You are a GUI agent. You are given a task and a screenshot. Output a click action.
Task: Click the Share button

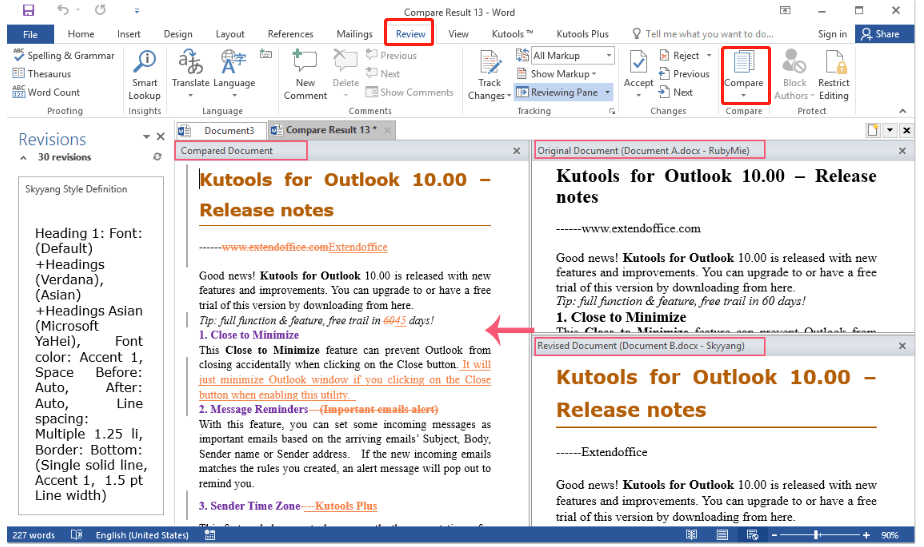881,34
